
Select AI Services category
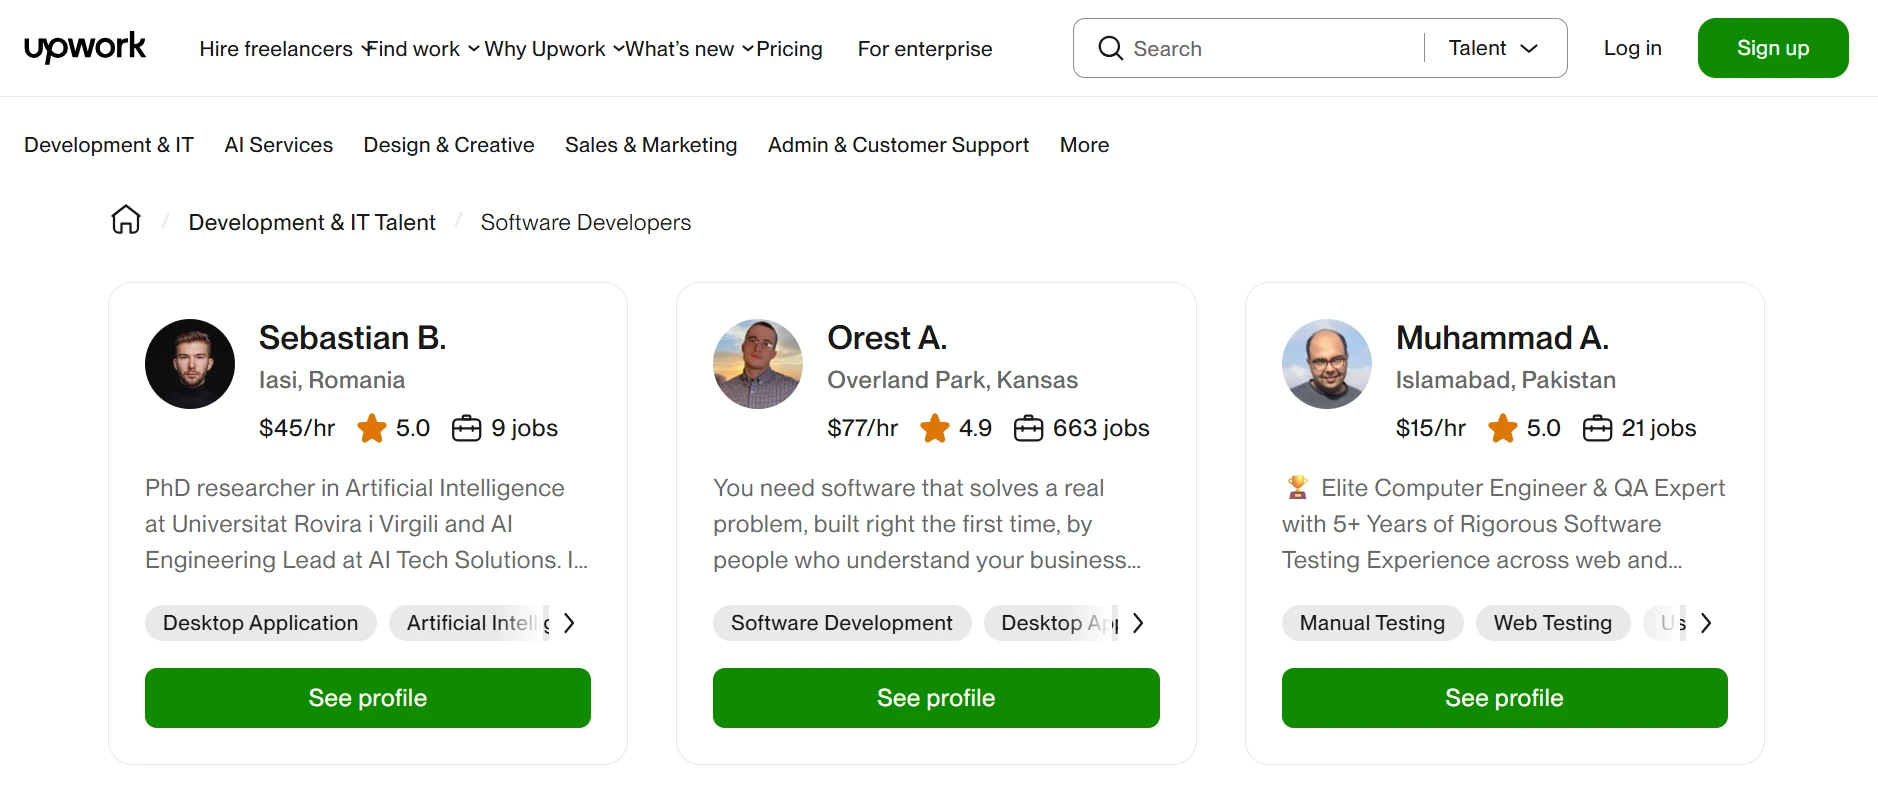[x=279, y=145]
